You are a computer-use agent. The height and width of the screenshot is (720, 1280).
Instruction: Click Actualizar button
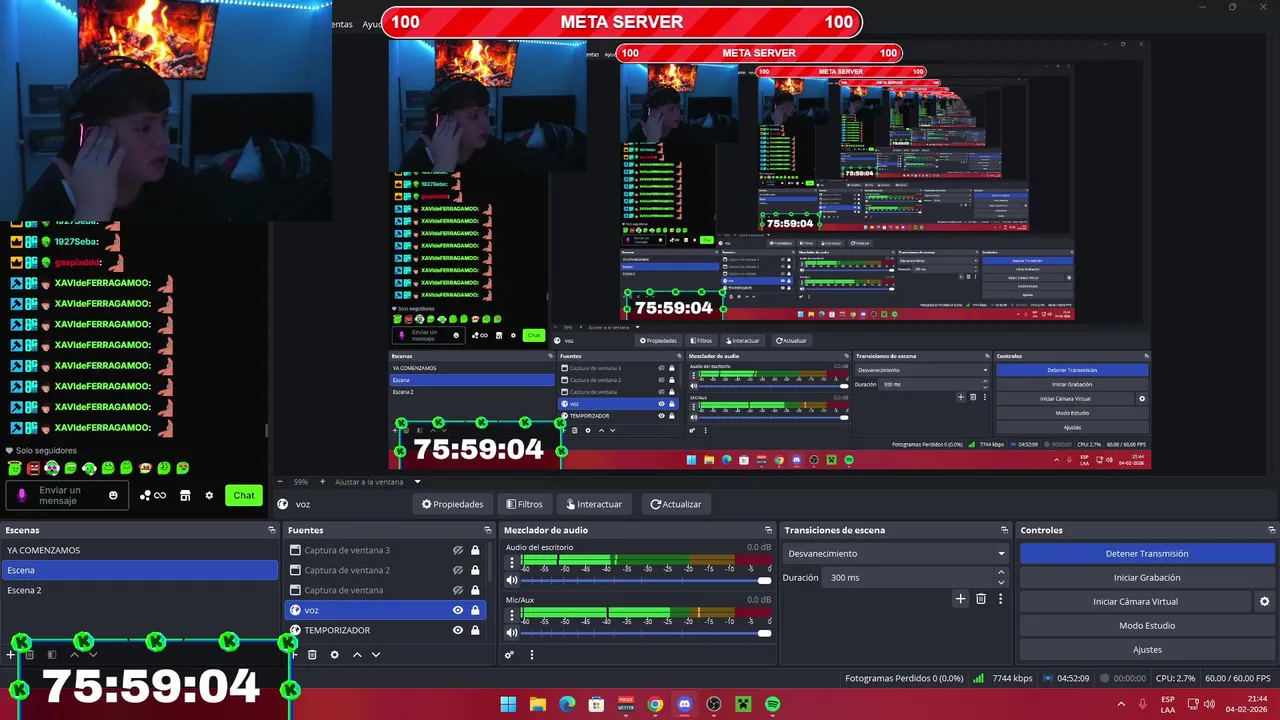(676, 504)
